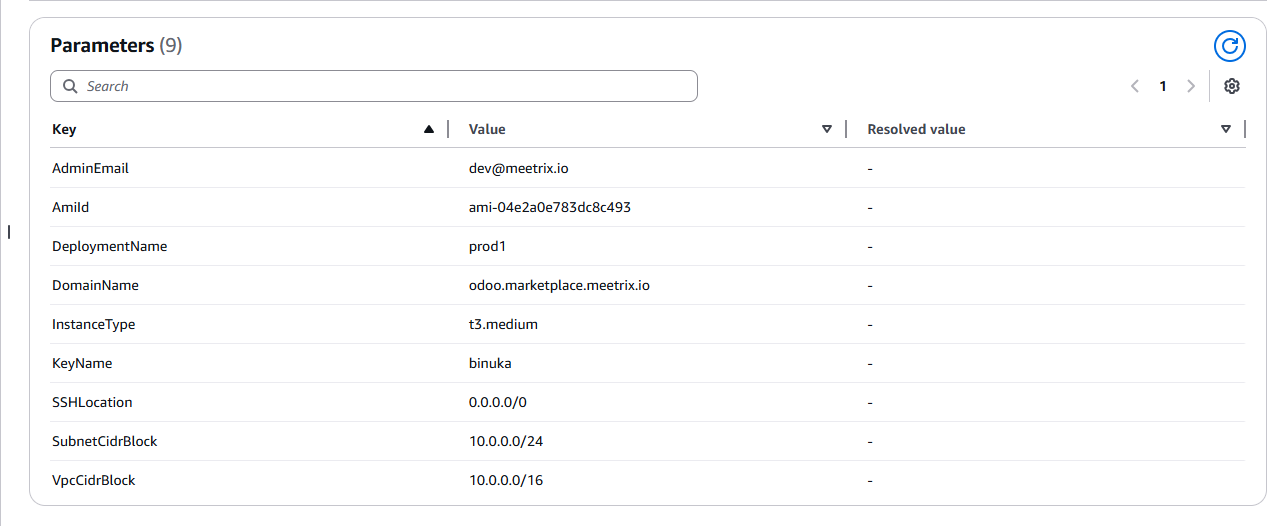Click the magnifier icon in search box
The image size is (1278, 526).
point(70,86)
